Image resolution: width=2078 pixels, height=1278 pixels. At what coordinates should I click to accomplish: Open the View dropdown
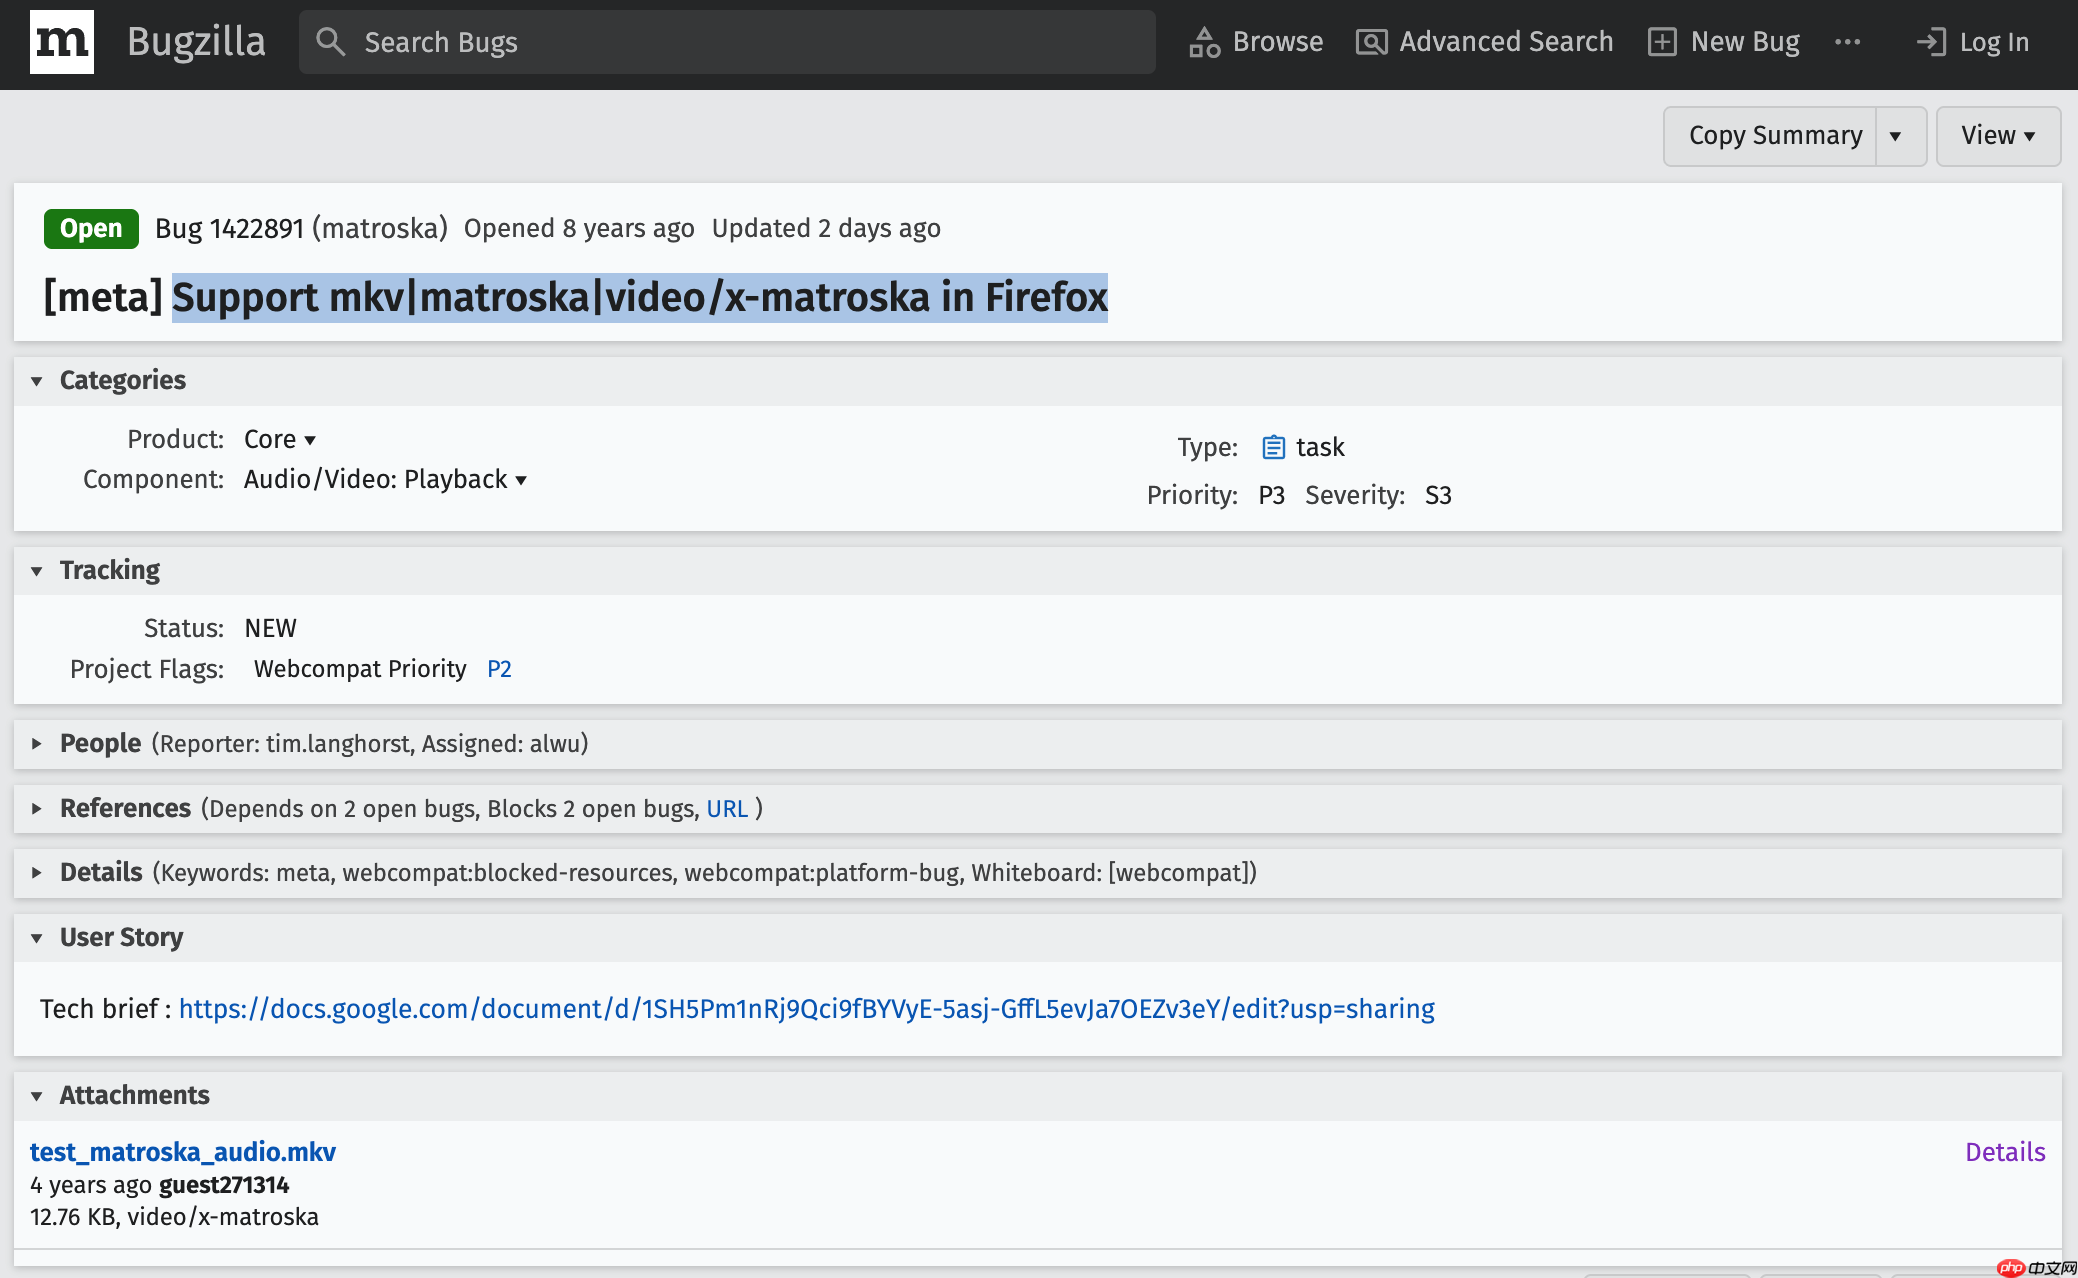1997,135
